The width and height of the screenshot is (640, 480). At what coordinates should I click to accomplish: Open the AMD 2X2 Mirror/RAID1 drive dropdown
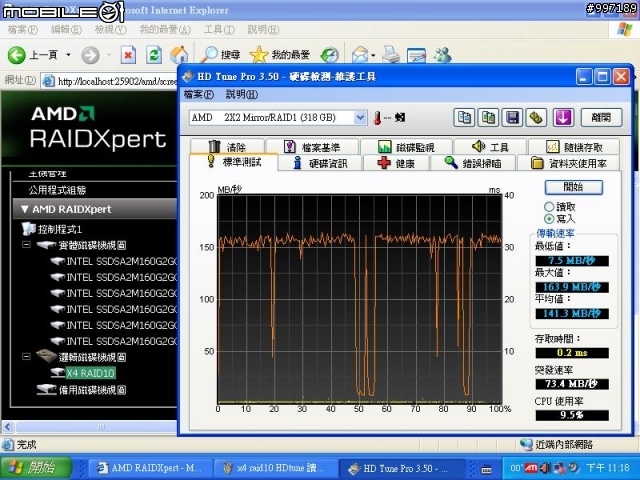tap(360, 118)
